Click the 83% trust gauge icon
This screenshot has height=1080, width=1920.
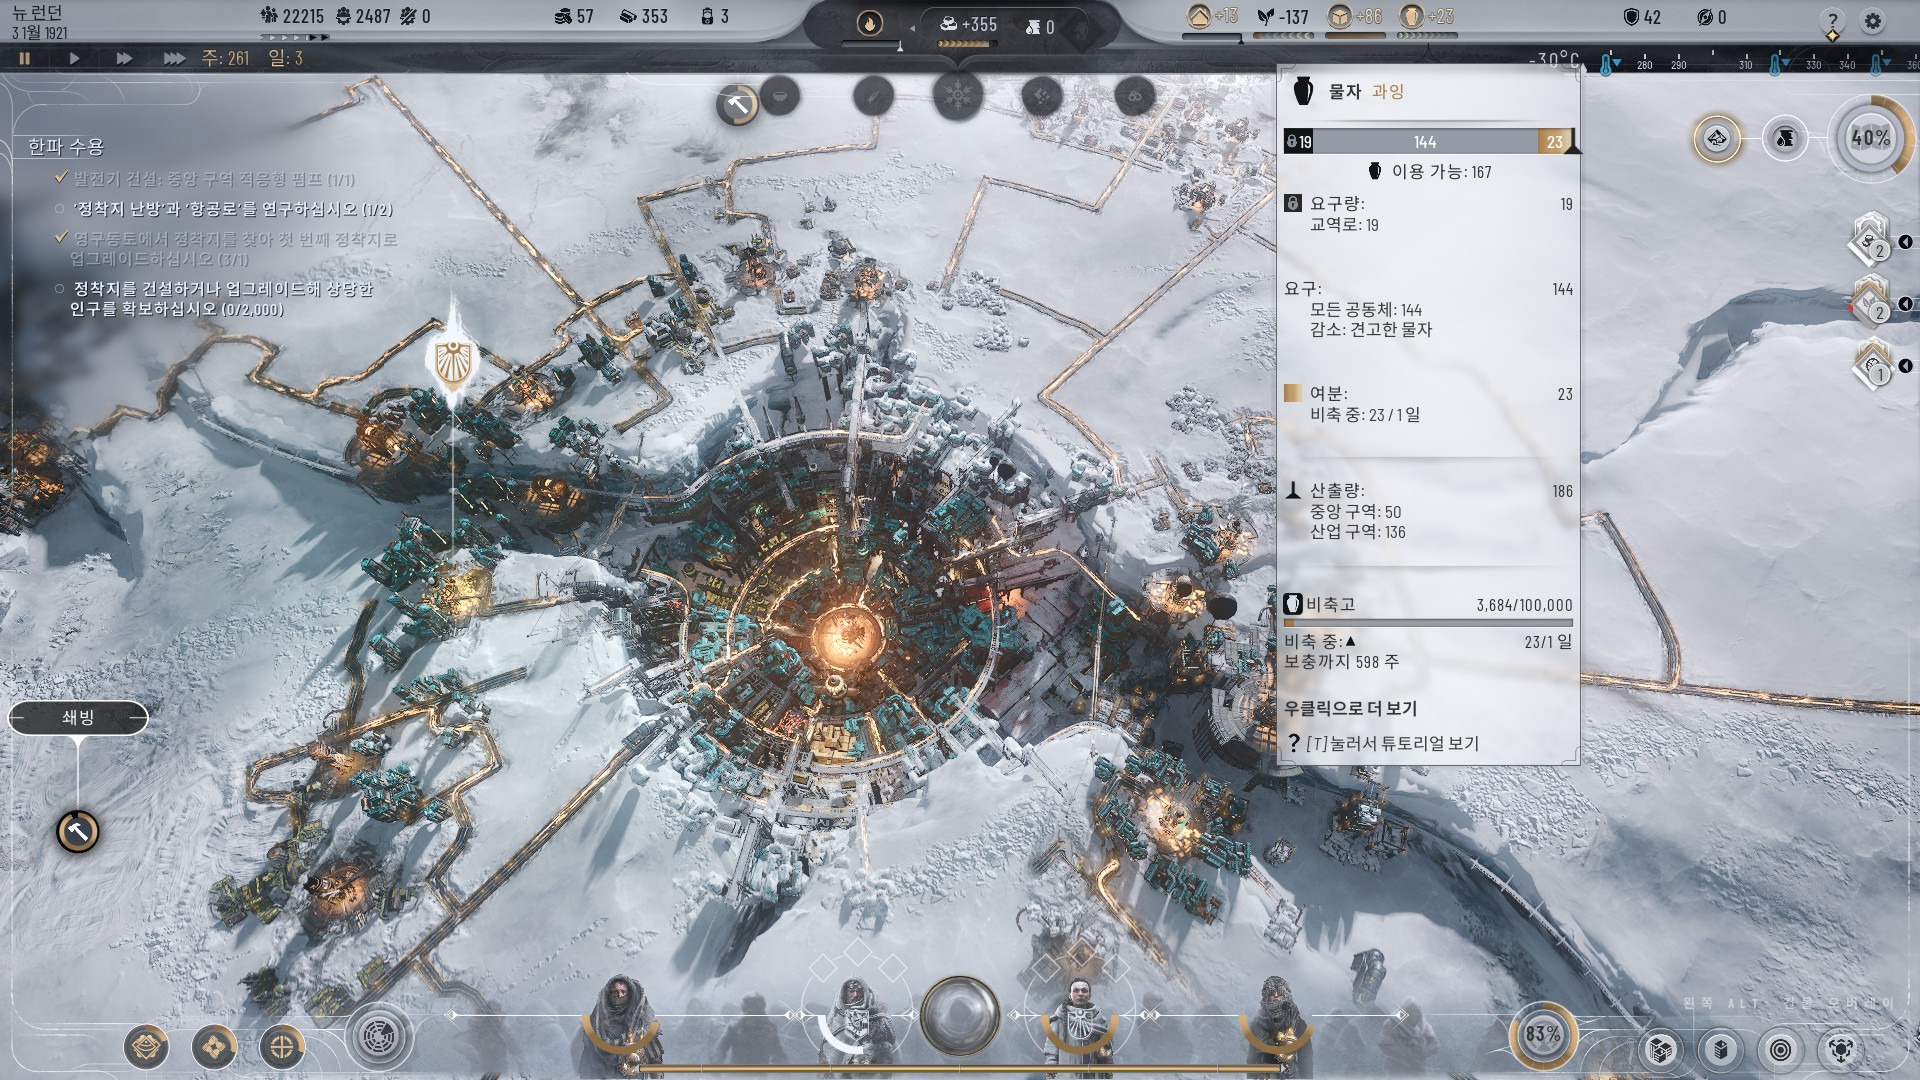[1542, 1034]
